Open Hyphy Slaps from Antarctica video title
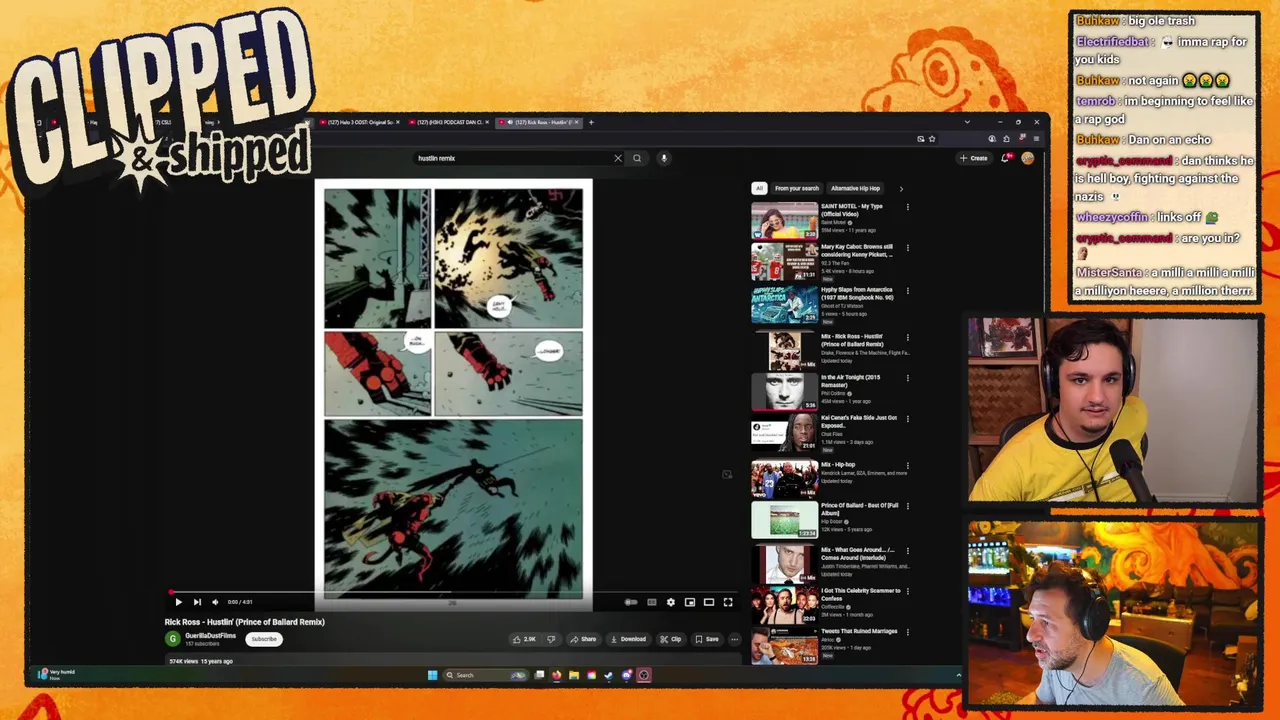Viewport: 1280px width, 720px height. [x=857, y=293]
